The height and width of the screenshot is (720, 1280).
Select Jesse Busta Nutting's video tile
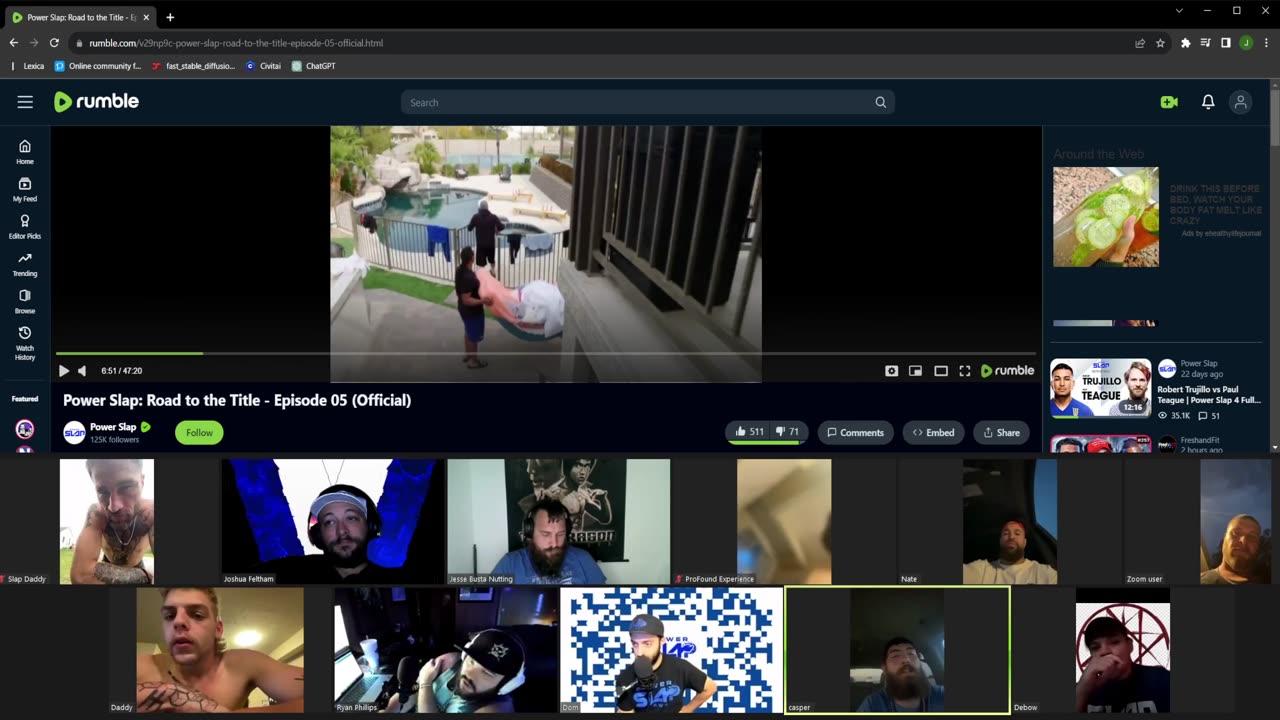(558, 522)
